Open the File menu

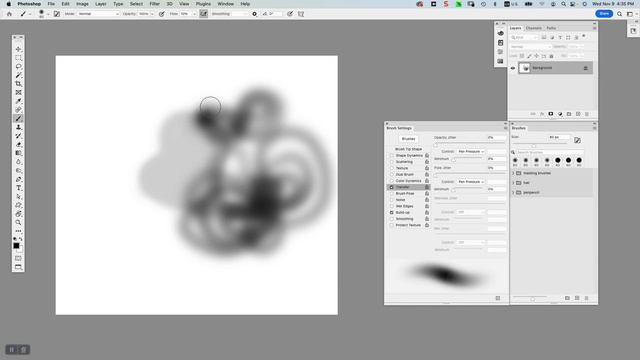(51, 4)
